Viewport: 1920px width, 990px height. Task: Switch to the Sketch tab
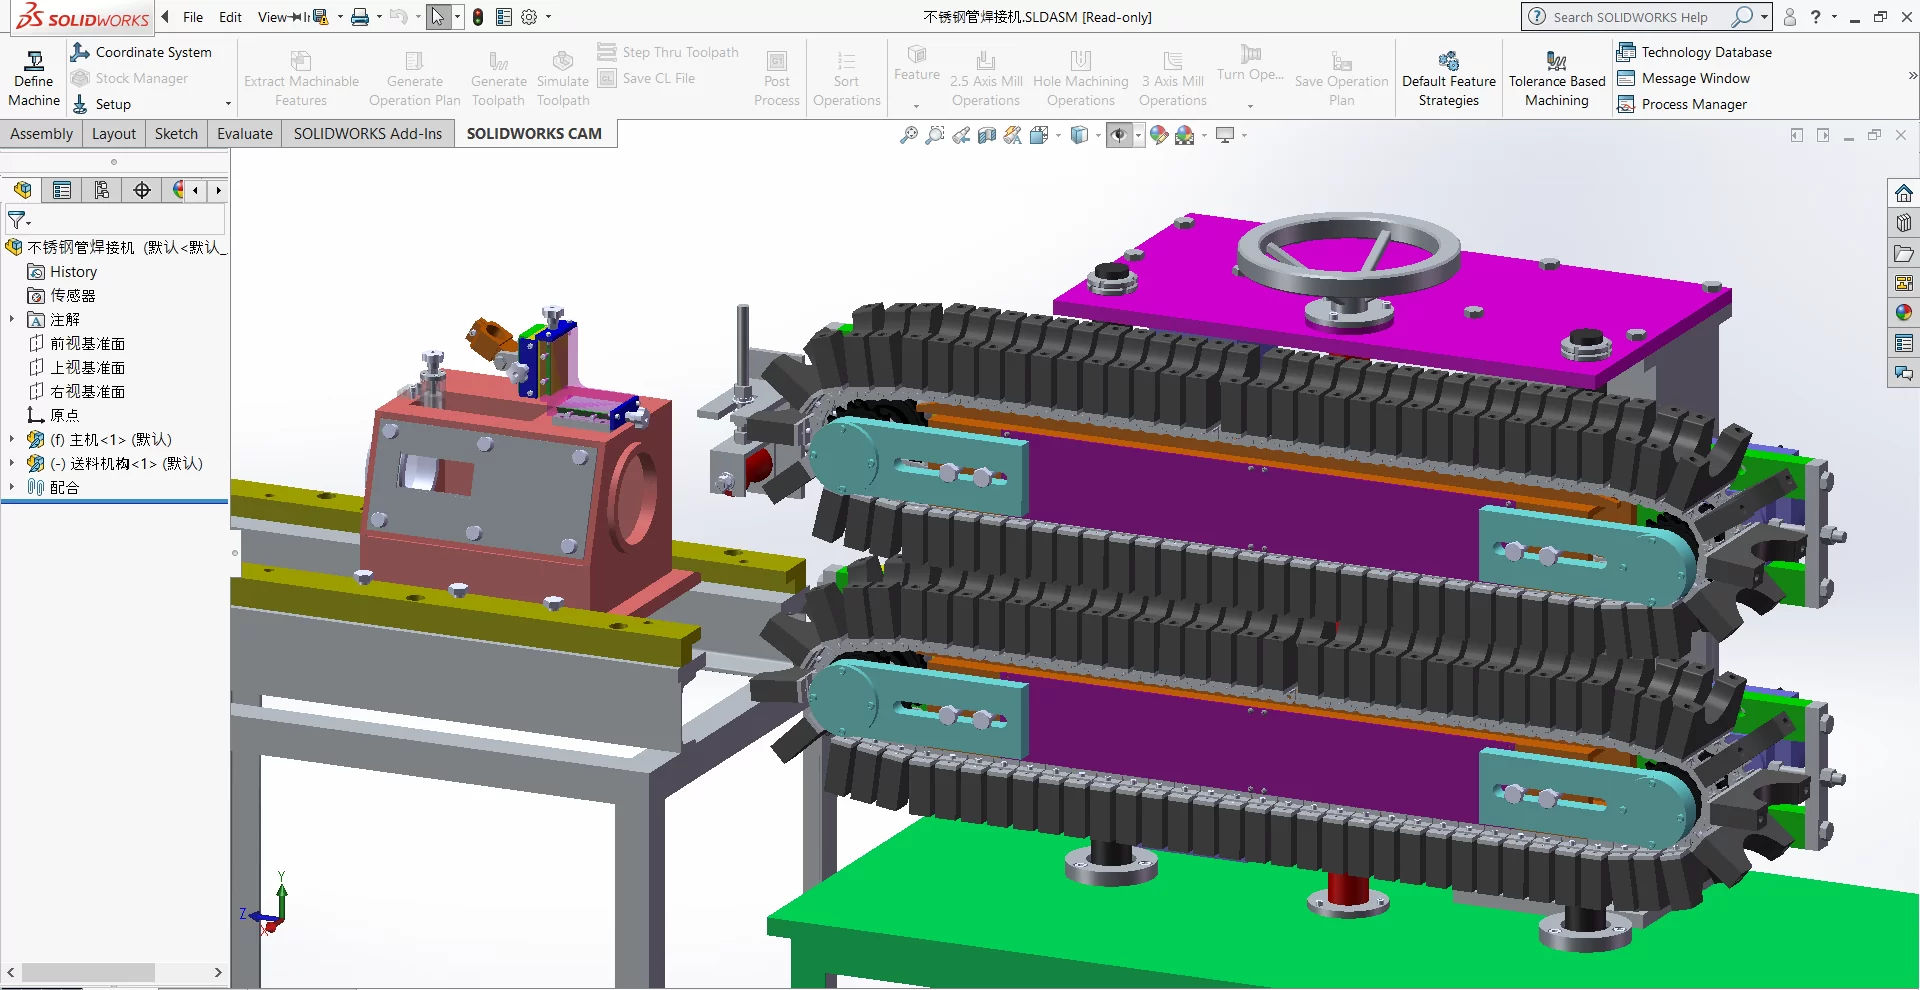coord(176,134)
